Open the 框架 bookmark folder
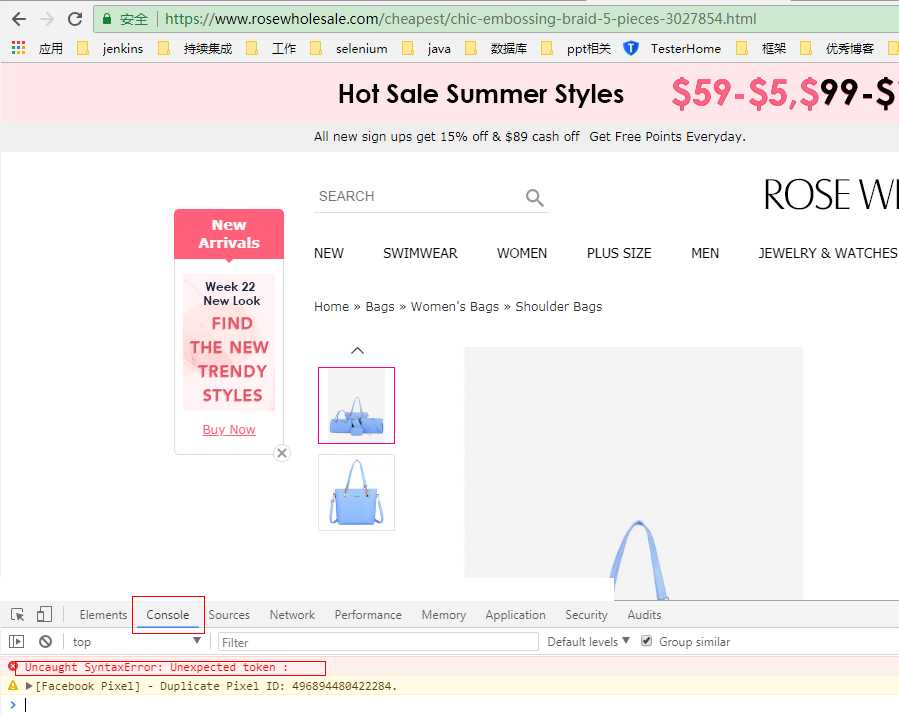Screen dimensions: 899x716 click(x=761, y=49)
